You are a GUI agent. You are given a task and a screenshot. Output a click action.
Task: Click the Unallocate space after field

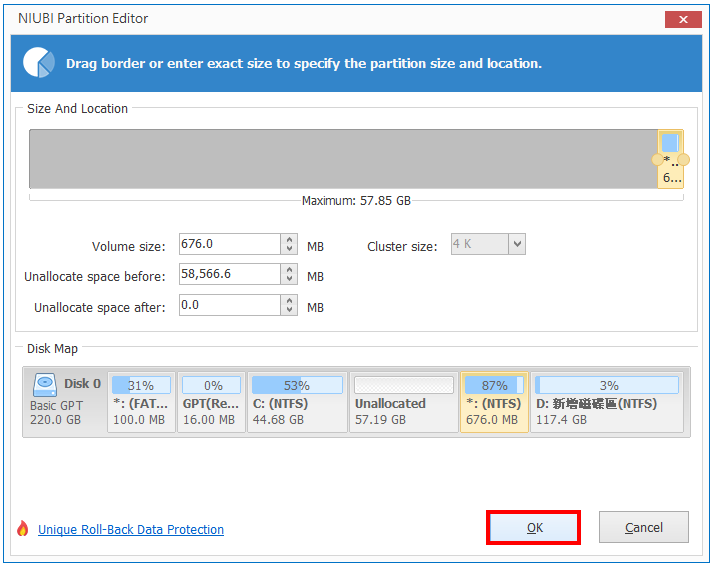pos(230,305)
